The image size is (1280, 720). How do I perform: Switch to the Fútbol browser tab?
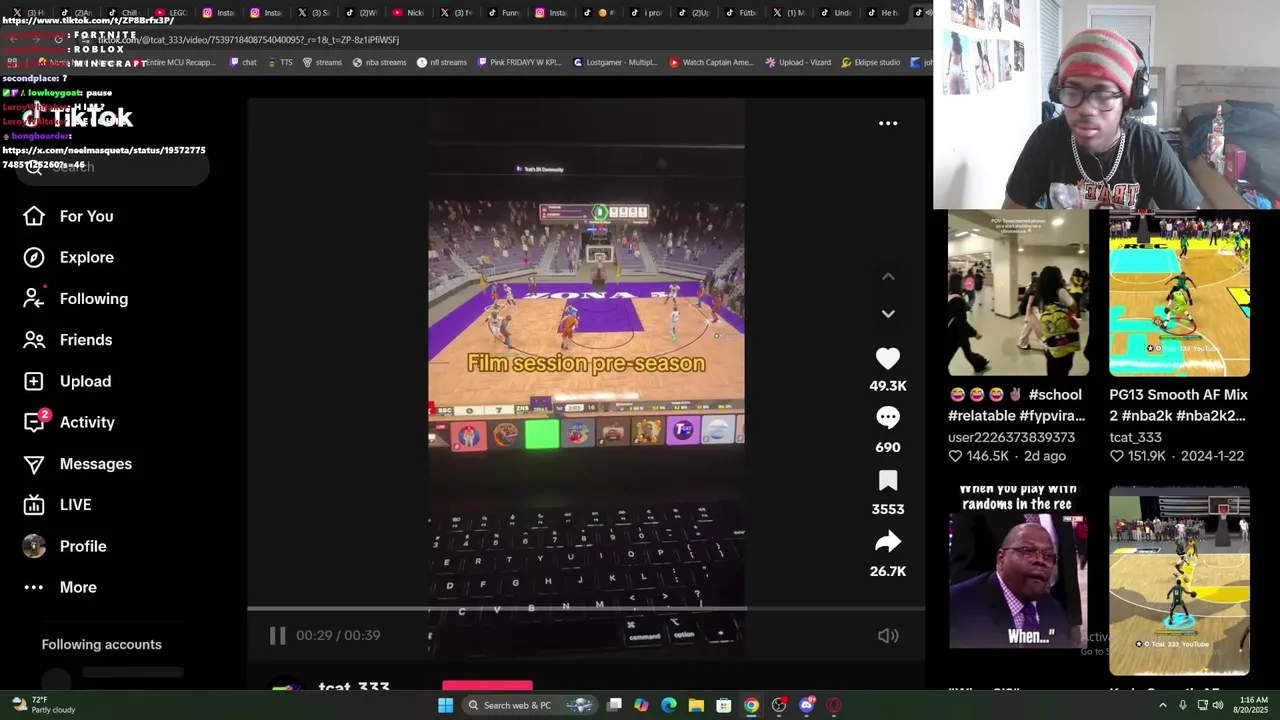(740, 12)
